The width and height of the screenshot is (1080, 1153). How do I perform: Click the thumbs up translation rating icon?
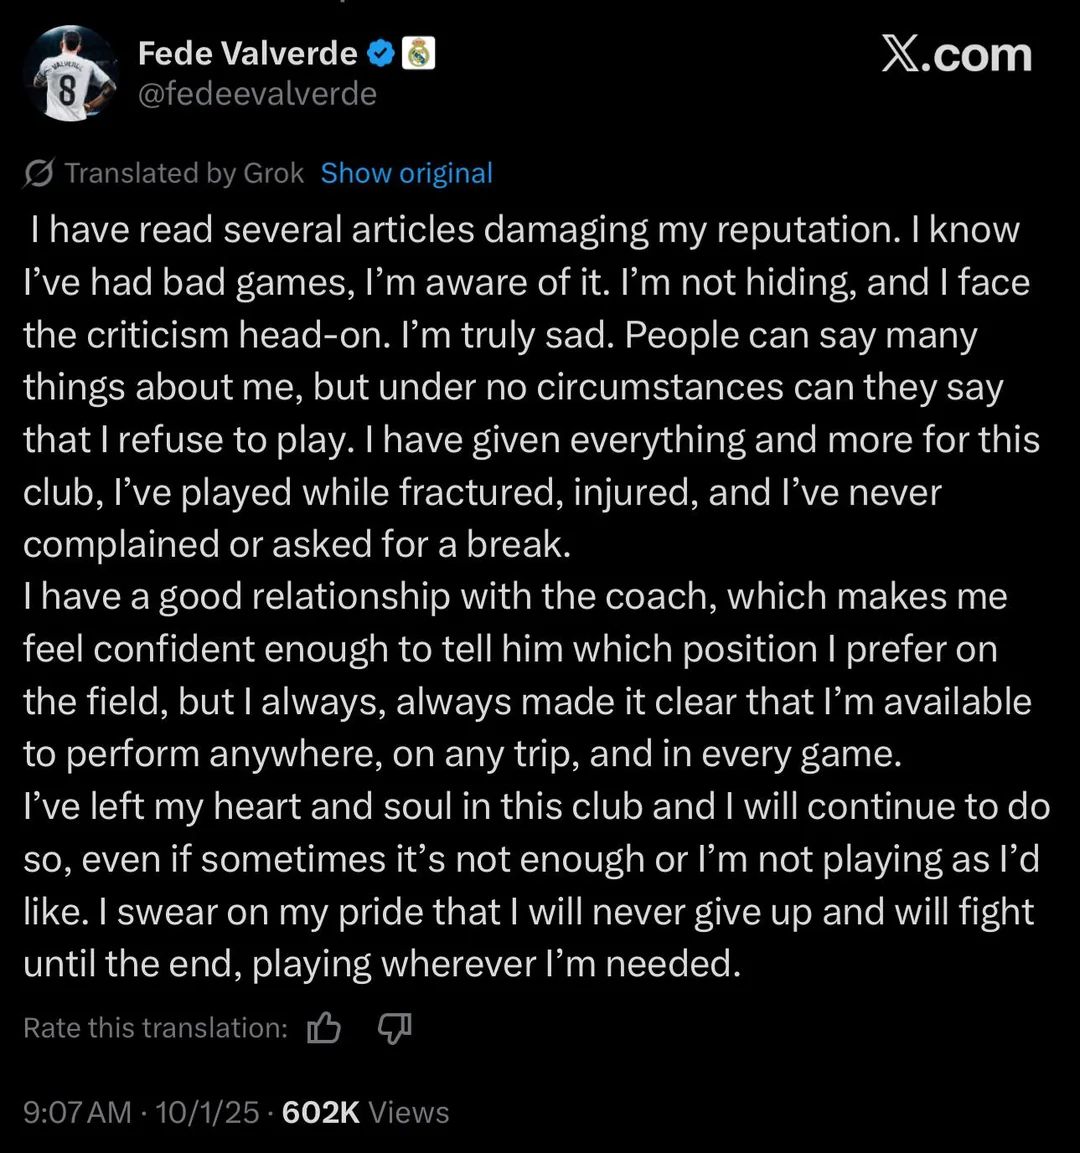coord(324,1027)
